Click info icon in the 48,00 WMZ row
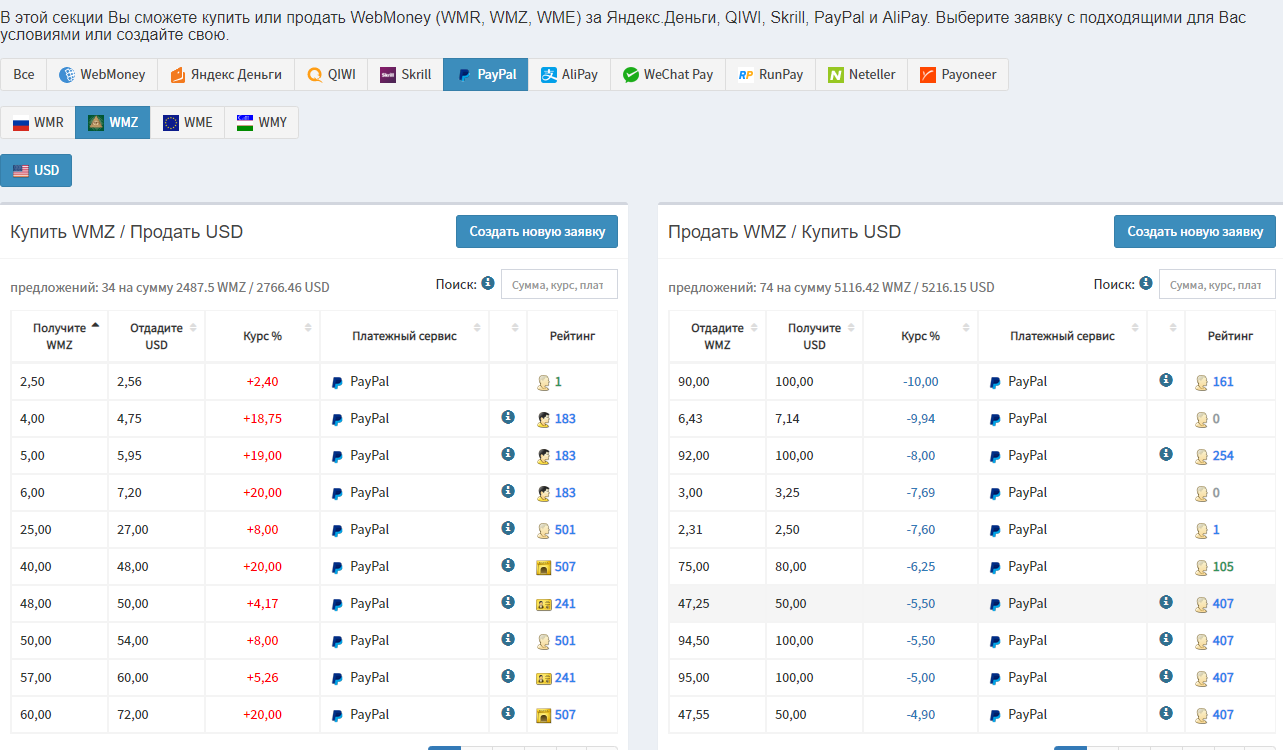The image size is (1283, 750). (508, 602)
